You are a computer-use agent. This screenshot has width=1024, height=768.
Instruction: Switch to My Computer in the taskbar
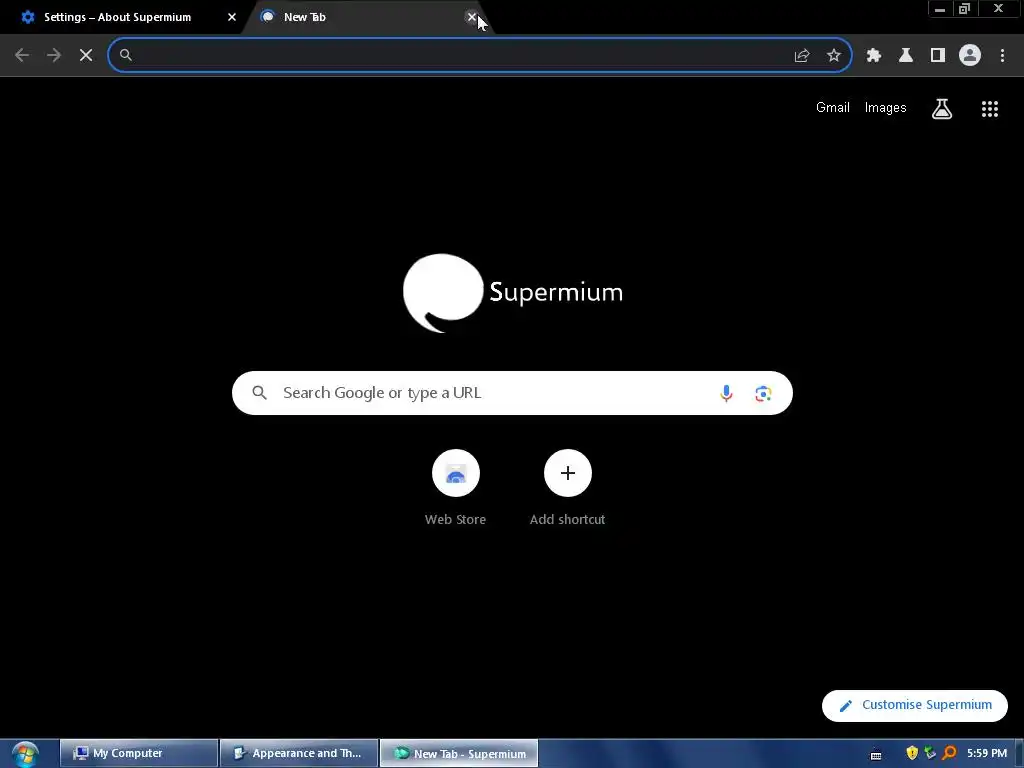pos(138,754)
